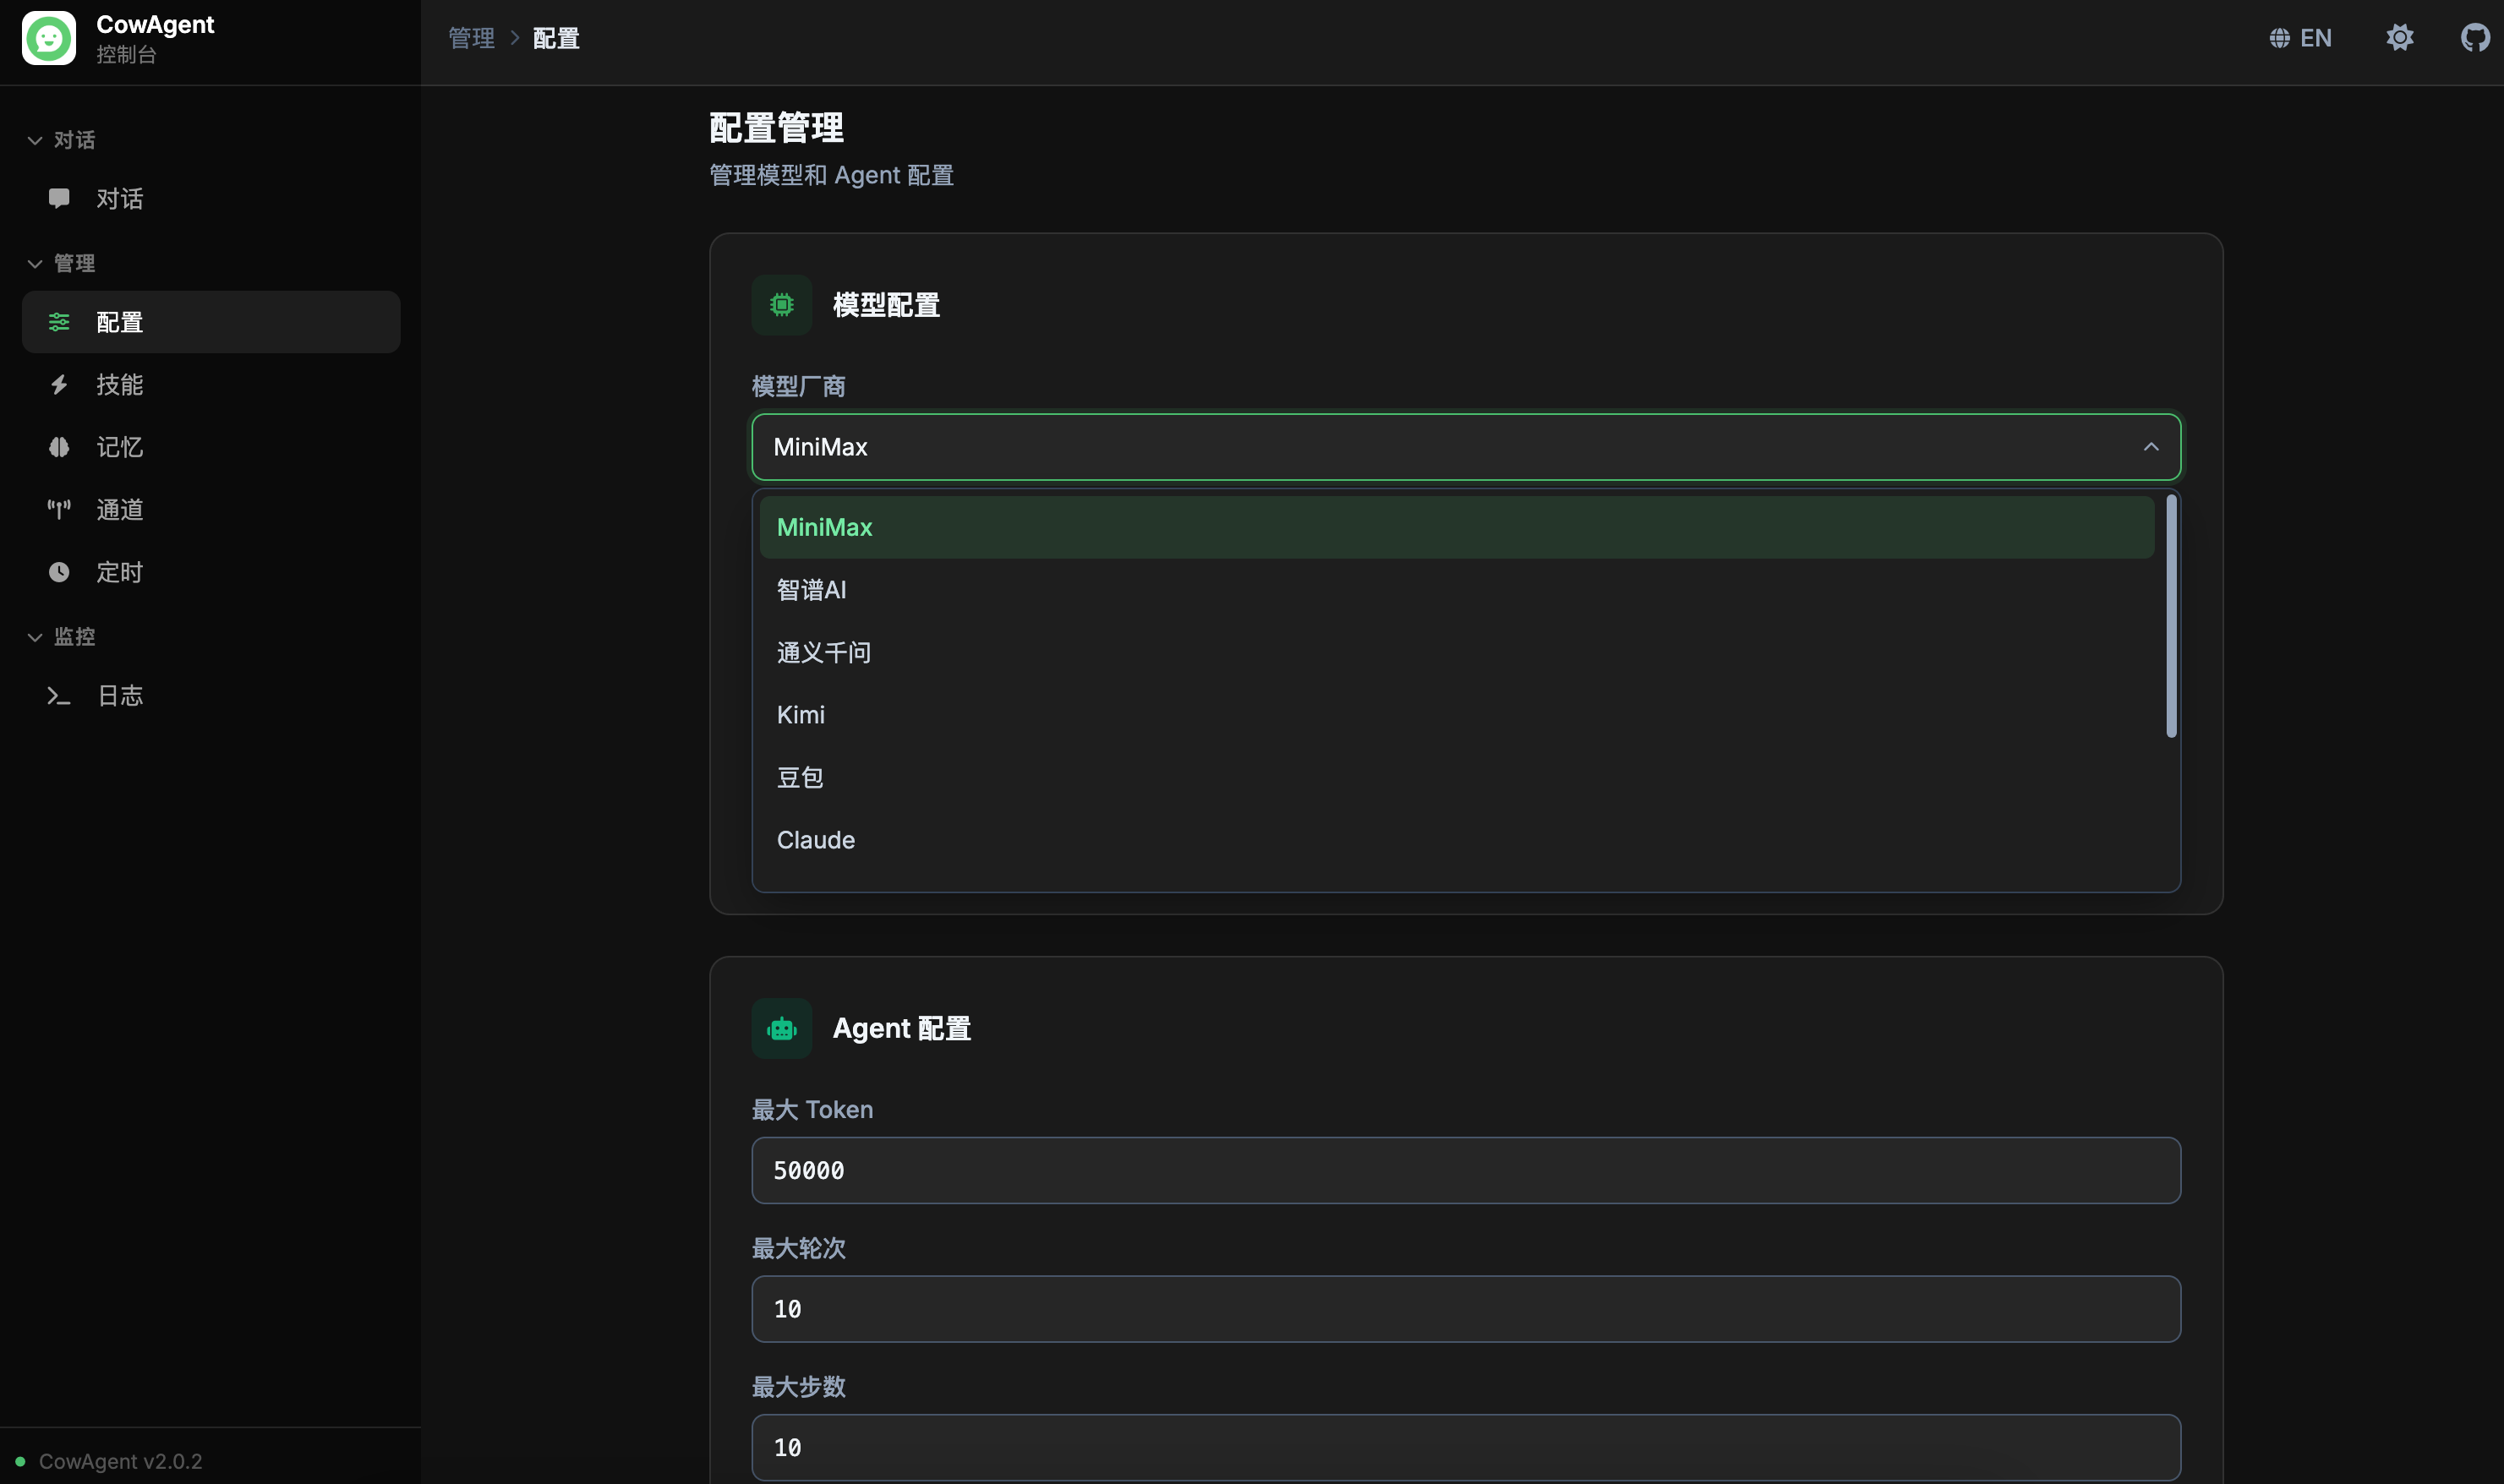Click the CowAgent logo icon
Viewport: 2504px width, 1484px height.
pos(48,38)
